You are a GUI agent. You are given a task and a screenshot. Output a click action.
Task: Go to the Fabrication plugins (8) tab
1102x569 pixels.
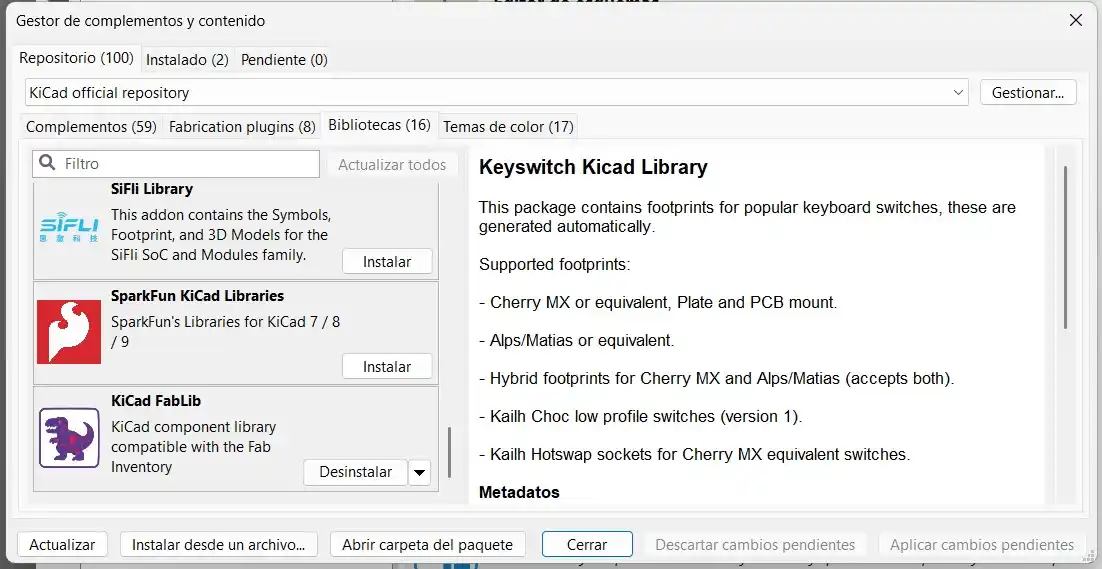pos(242,127)
